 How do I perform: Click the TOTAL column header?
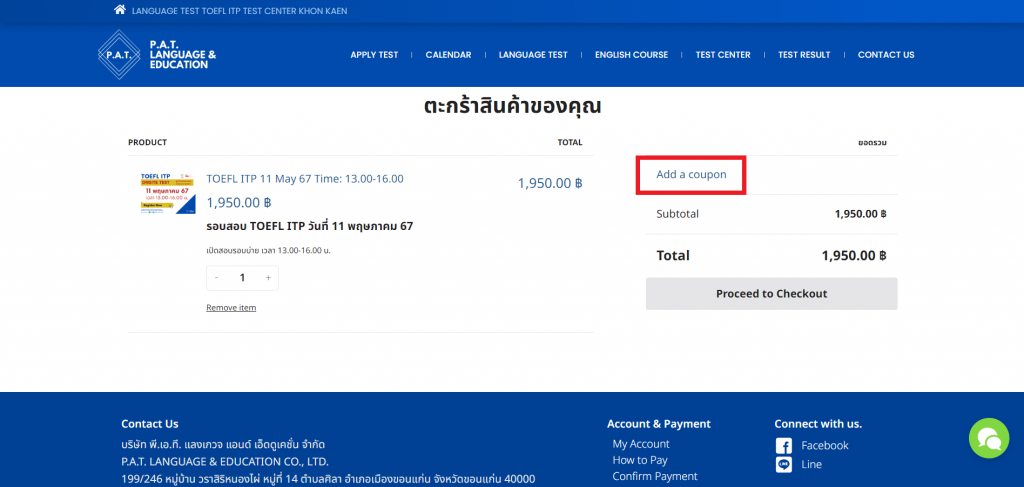[x=569, y=142]
